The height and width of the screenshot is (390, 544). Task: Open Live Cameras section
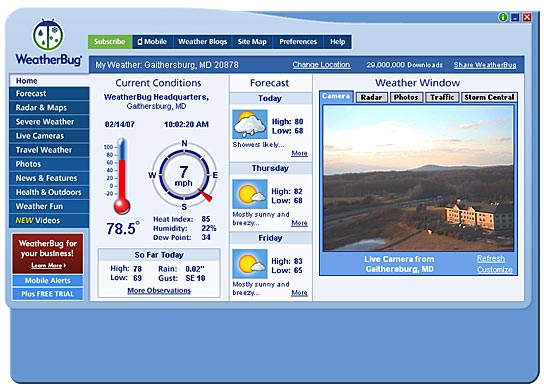coord(49,136)
